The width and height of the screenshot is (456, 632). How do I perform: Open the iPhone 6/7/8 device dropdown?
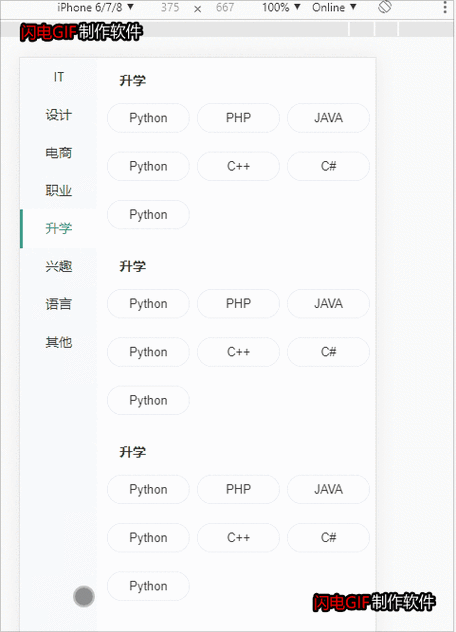[x=95, y=7]
